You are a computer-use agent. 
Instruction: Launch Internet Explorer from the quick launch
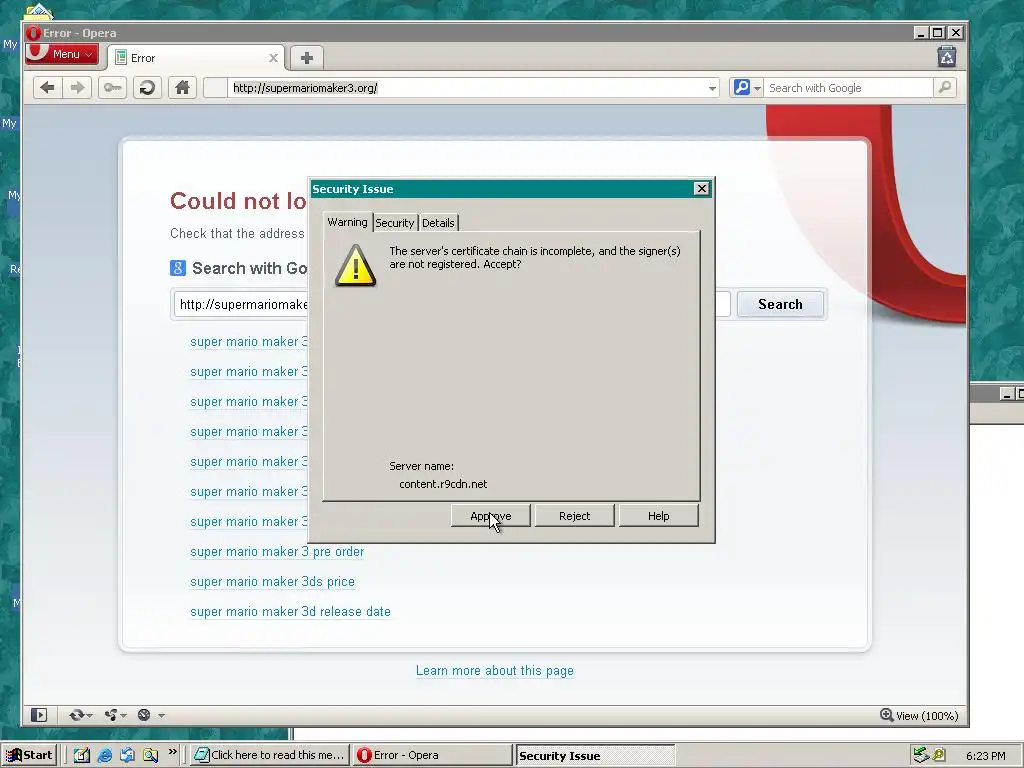pos(104,756)
